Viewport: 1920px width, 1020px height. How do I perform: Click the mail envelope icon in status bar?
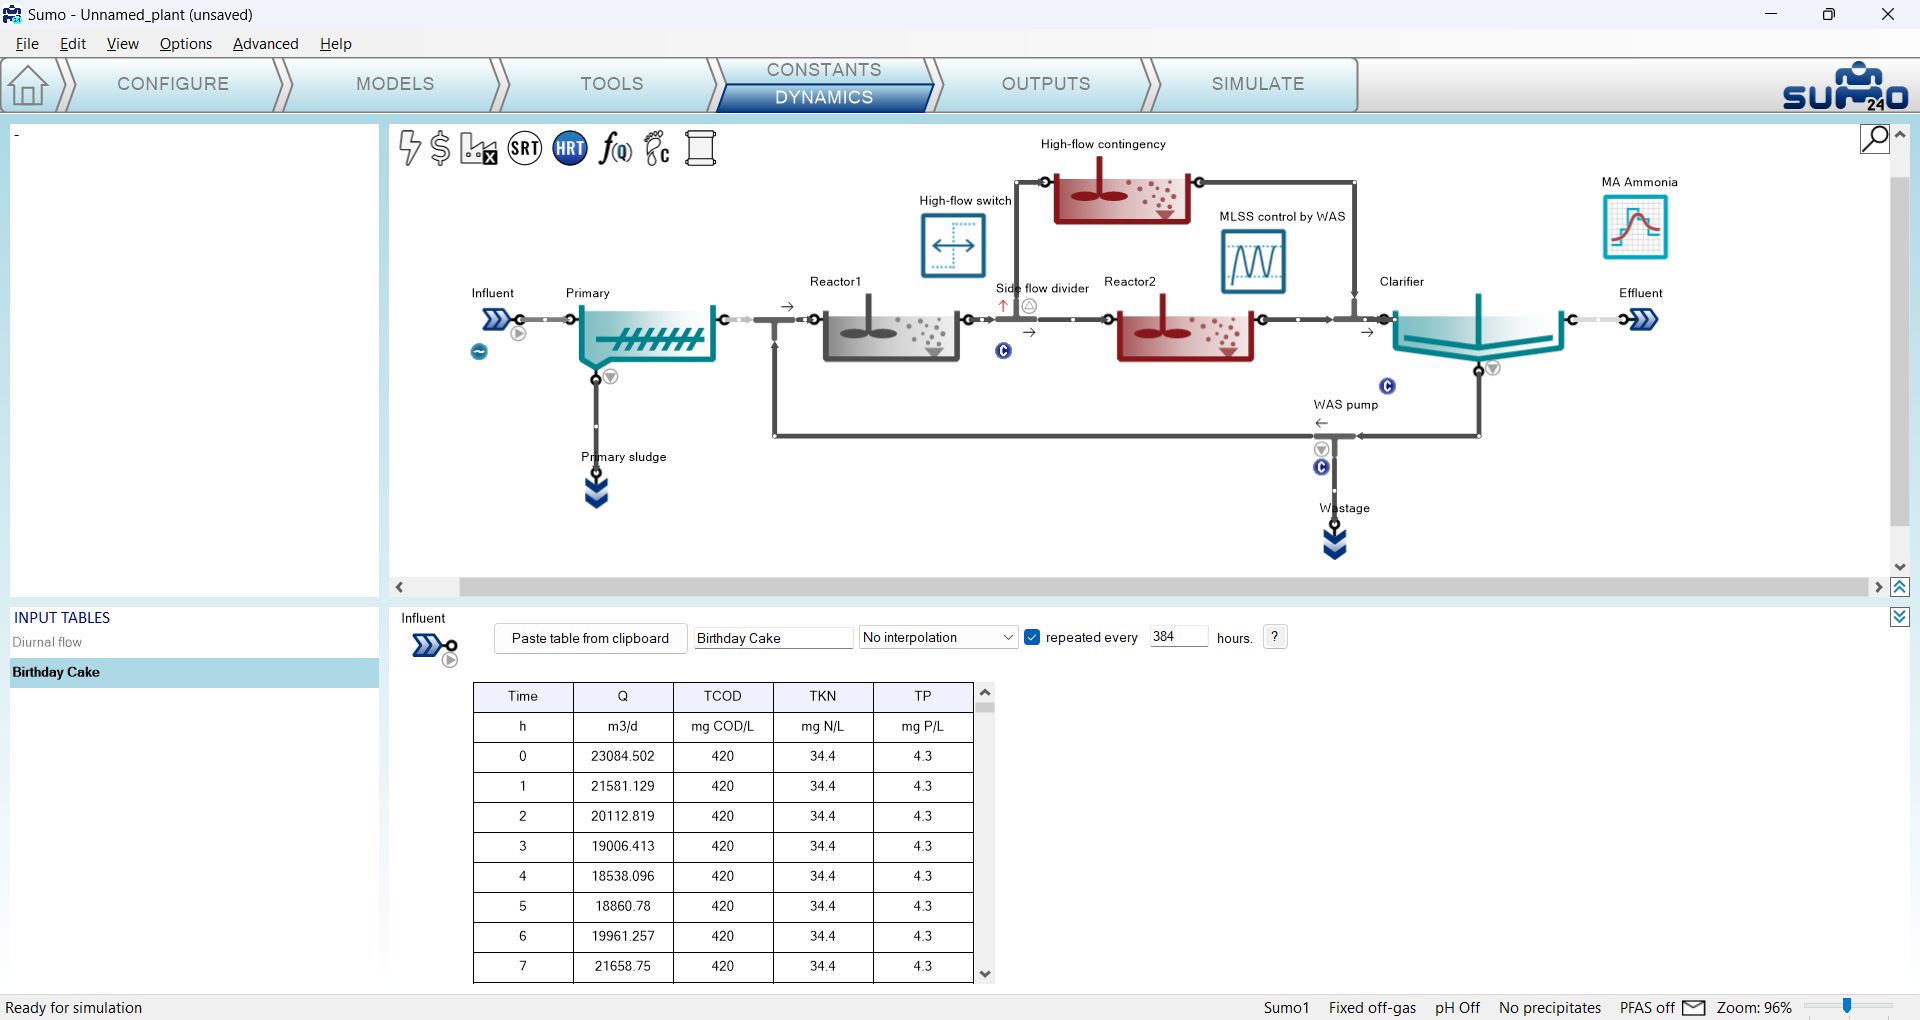coord(1694,1007)
